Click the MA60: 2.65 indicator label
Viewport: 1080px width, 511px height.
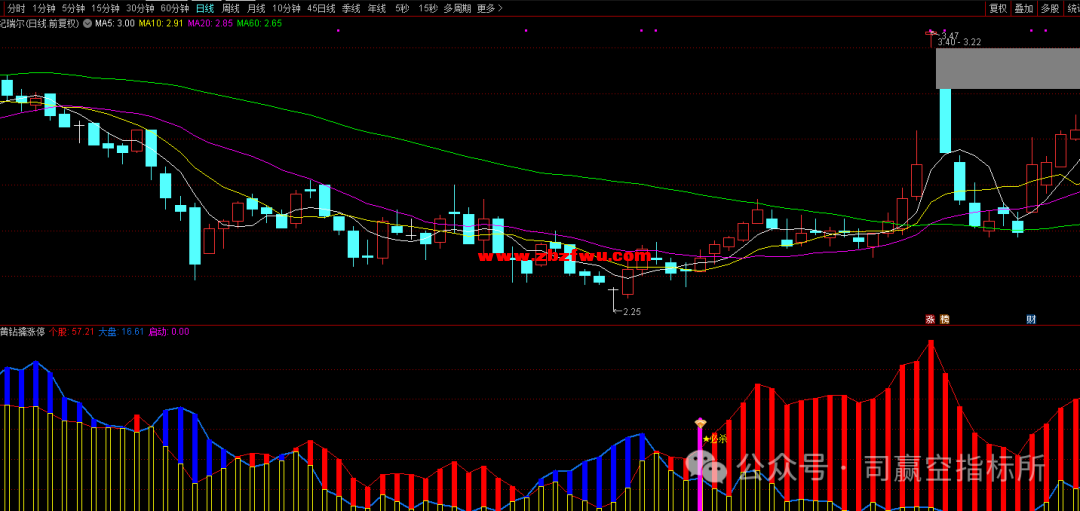259,23
